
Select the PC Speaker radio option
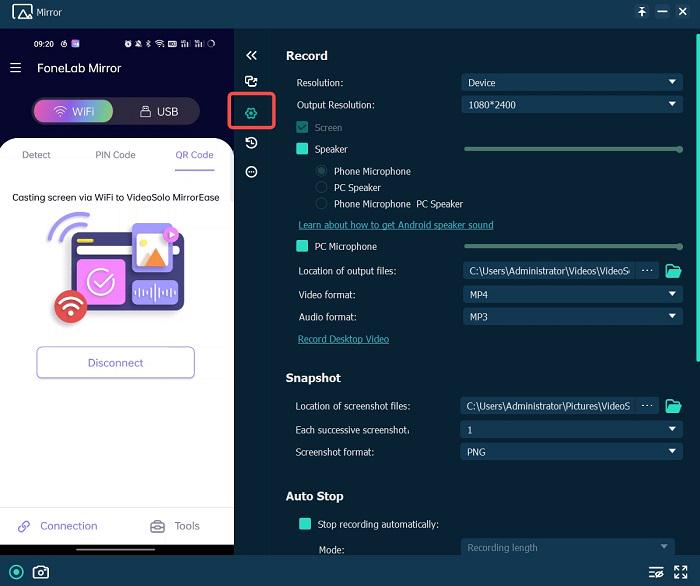[x=321, y=187]
